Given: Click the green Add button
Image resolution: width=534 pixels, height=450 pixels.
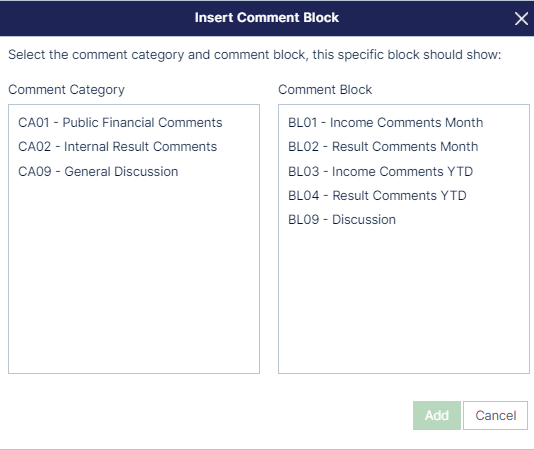Looking at the screenshot, I should tap(437, 415).
